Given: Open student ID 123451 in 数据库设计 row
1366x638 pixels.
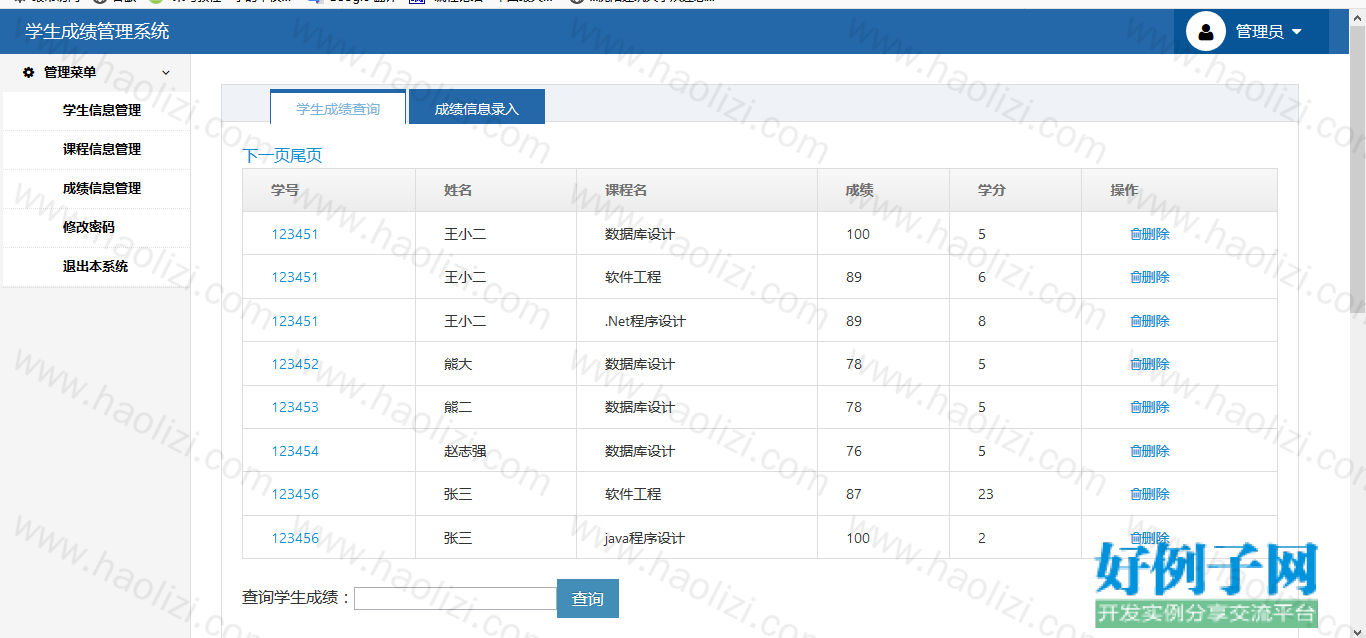Looking at the screenshot, I should [295, 234].
